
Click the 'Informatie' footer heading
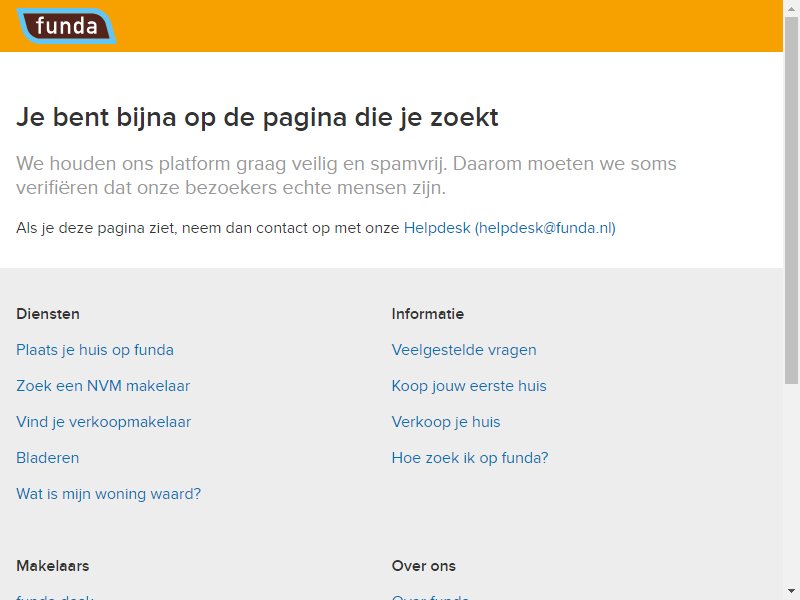point(428,314)
